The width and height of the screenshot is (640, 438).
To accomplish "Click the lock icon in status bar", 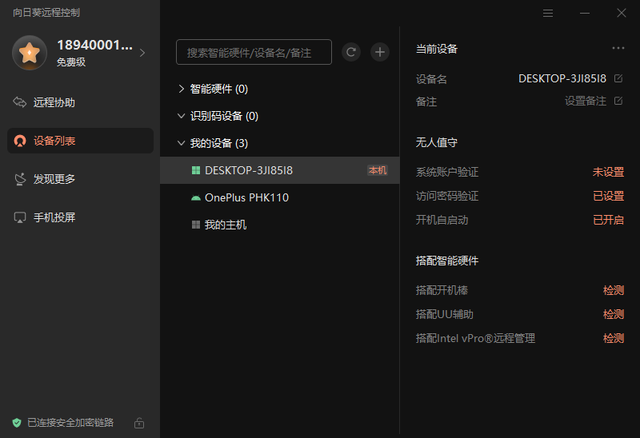I will (139, 423).
